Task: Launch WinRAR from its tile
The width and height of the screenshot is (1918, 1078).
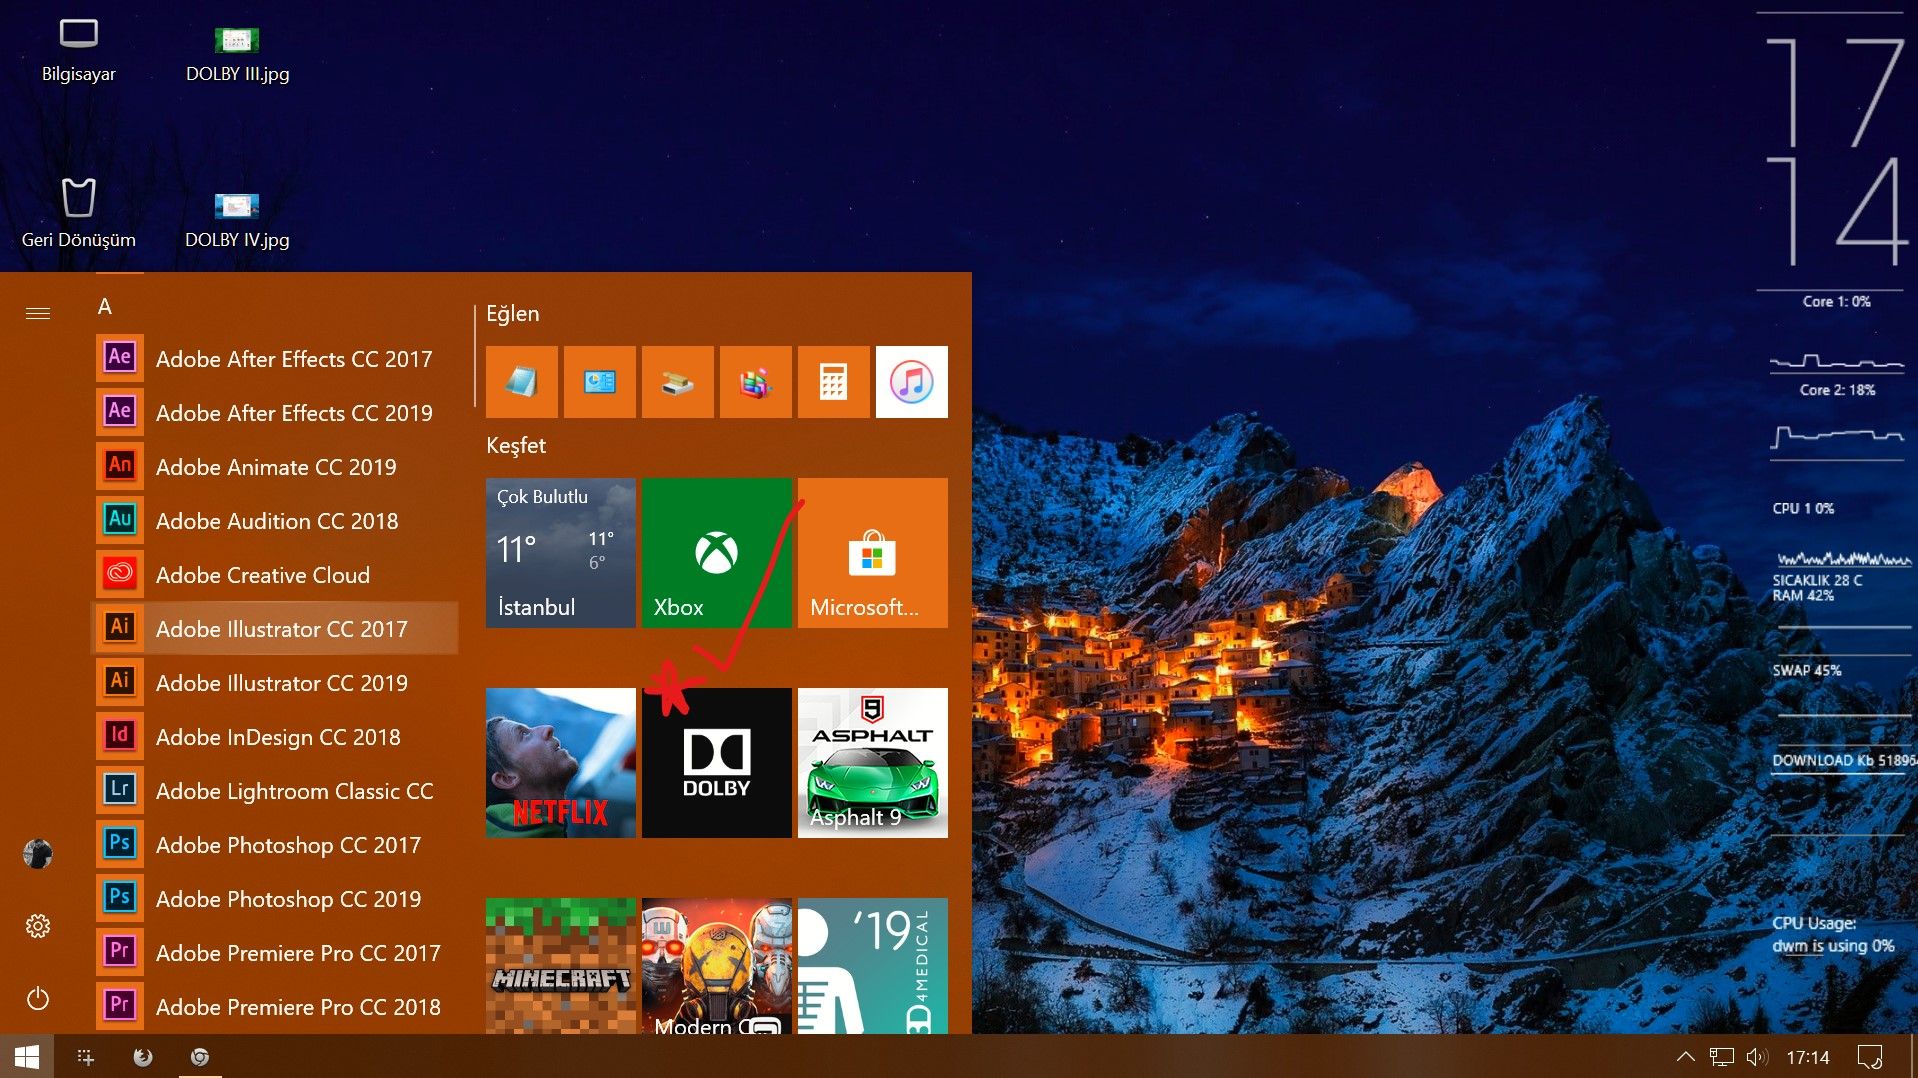Action: [756, 382]
